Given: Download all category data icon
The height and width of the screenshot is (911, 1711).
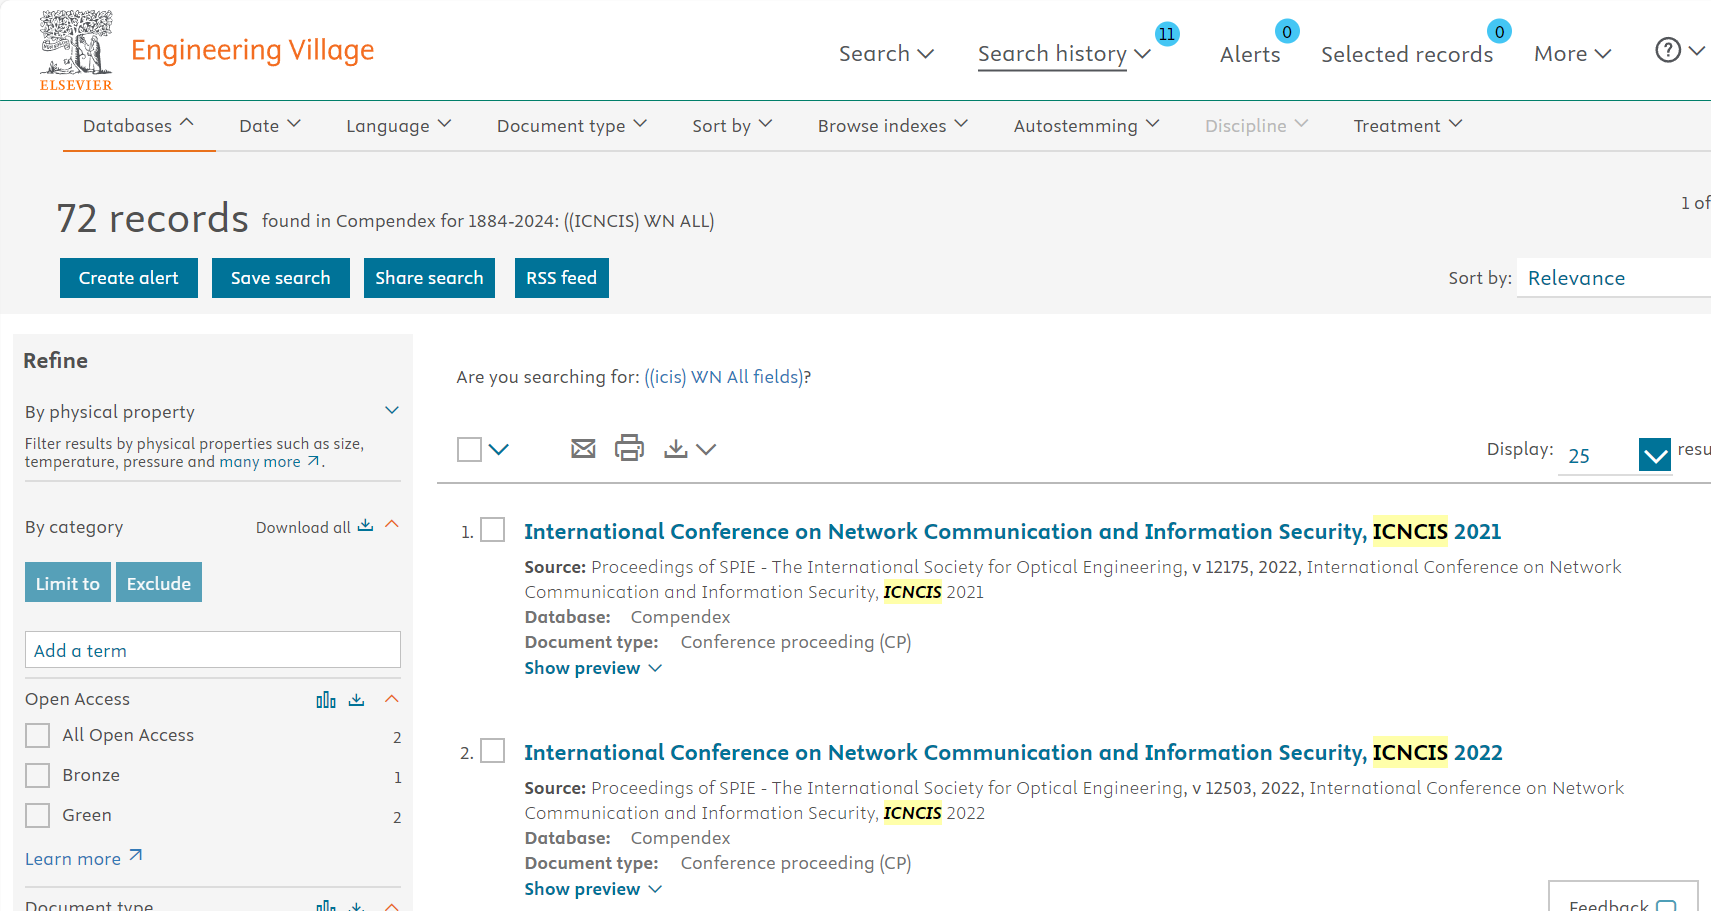Looking at the screenshot, I should click(x=365, y=526).
